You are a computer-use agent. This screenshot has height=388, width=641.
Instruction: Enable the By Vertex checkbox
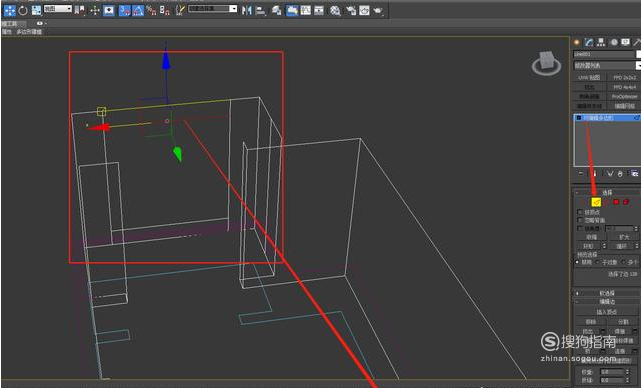pos(580,212)
